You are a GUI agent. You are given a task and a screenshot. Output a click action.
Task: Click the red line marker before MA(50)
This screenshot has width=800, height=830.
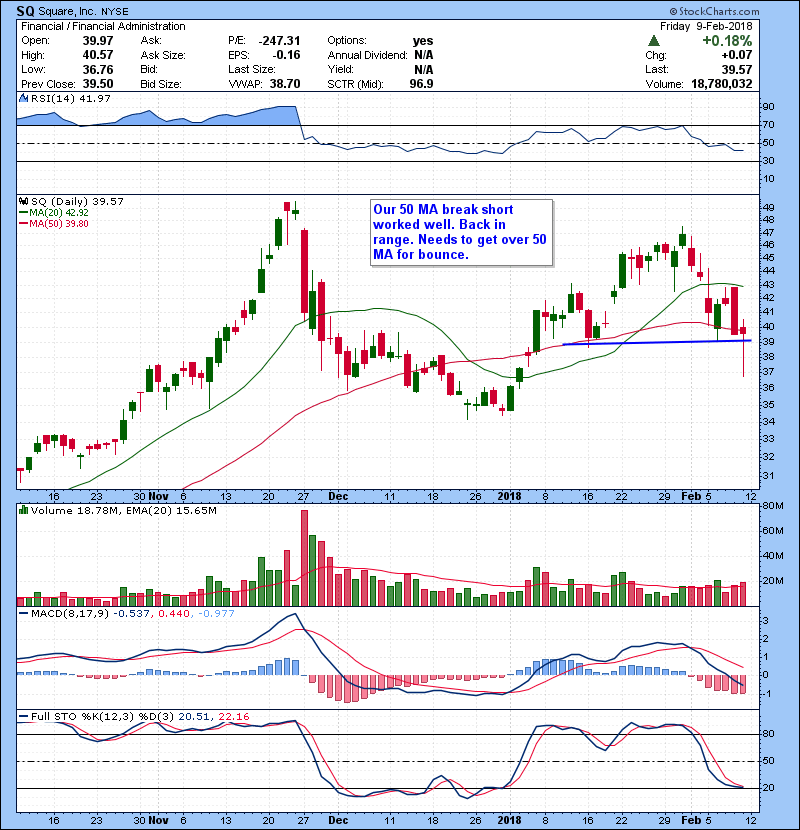[23, 223]
